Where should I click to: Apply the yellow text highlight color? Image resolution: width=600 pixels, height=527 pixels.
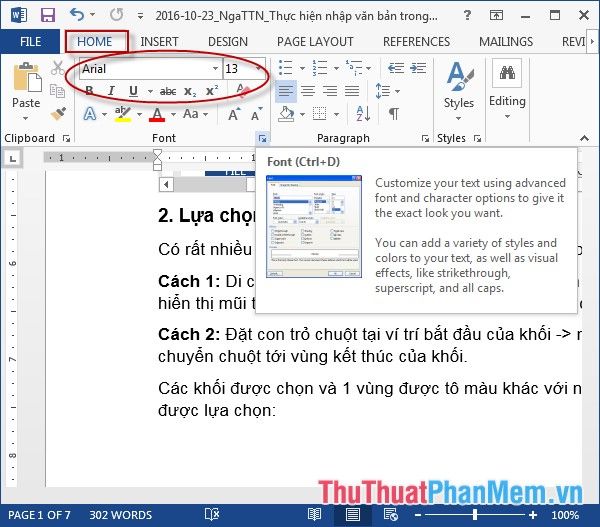(x=122, y=114)
